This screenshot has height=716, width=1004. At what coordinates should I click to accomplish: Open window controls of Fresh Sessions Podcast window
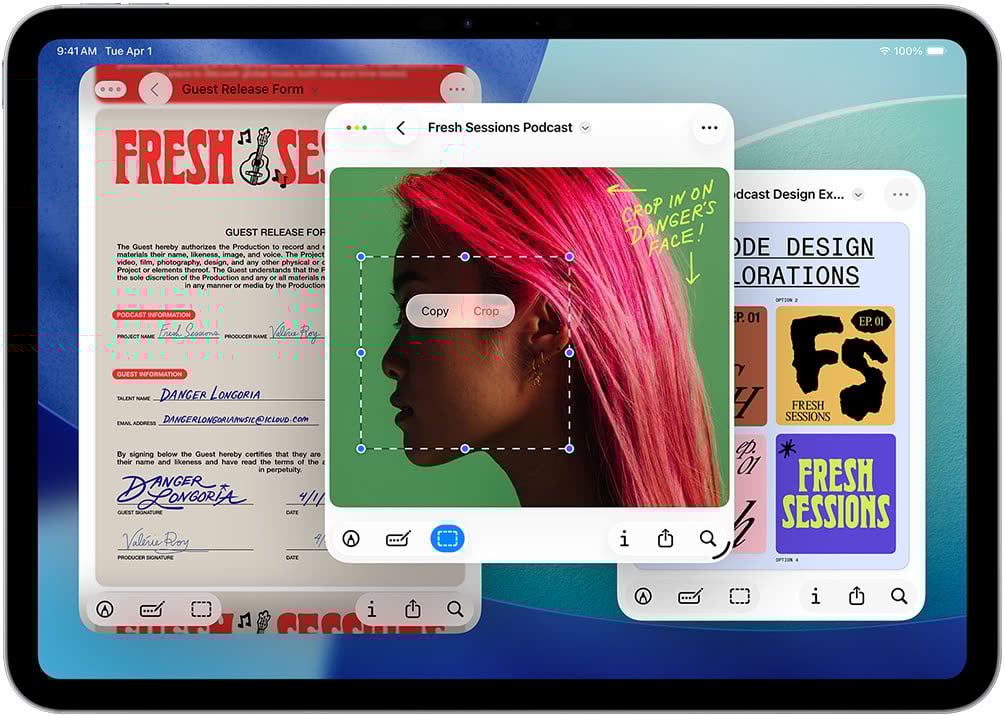357,127
